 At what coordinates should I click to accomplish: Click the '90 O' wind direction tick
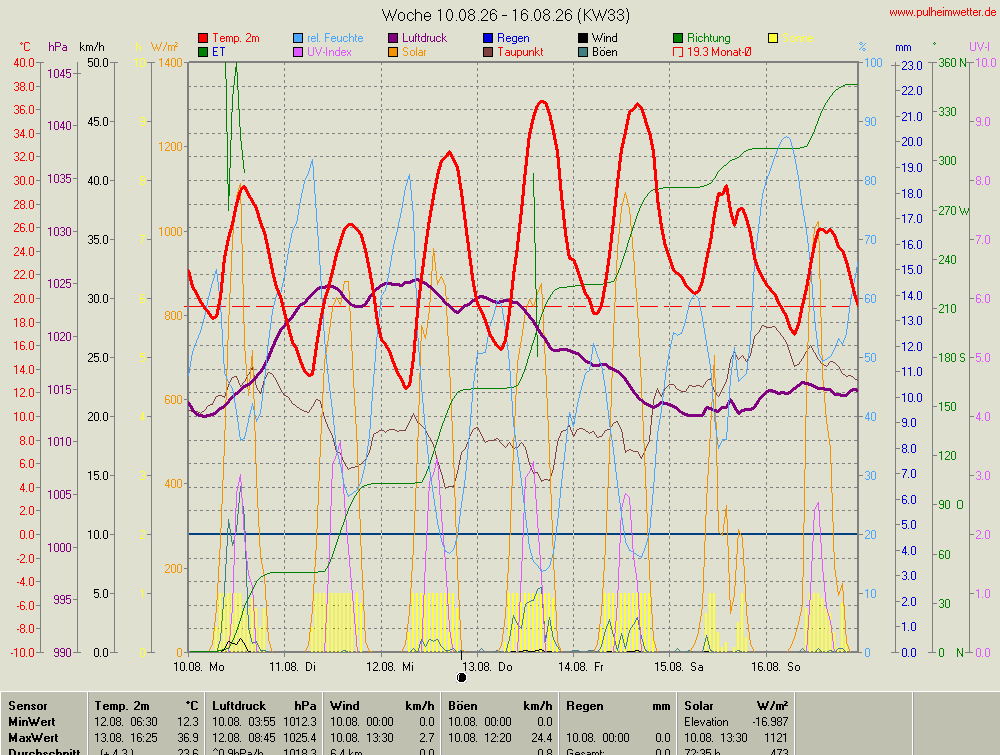click(951, 505)
